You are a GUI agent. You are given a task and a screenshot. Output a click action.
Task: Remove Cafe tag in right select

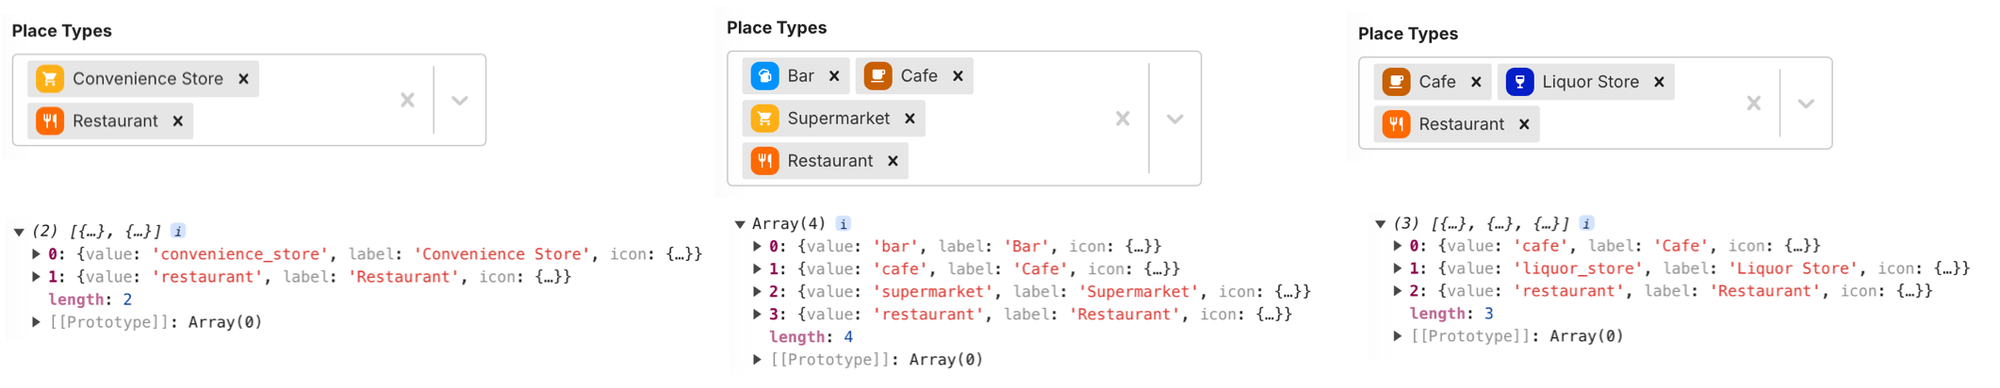[1475, 82]
